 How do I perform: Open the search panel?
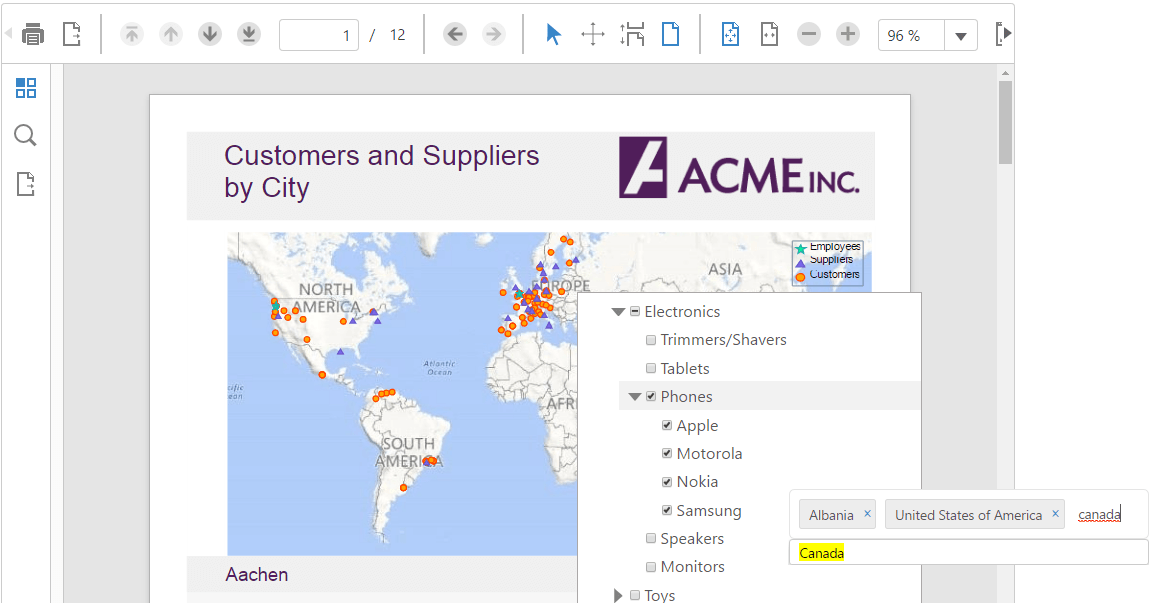(x=25, y=135)
